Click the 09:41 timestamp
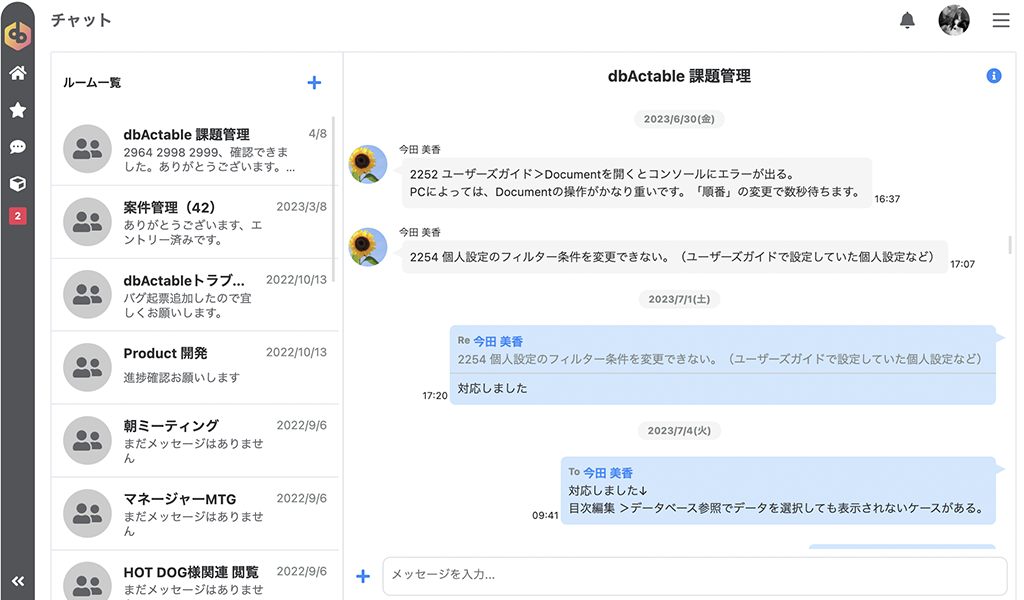 pyautogui.click(x=545, y=516)
